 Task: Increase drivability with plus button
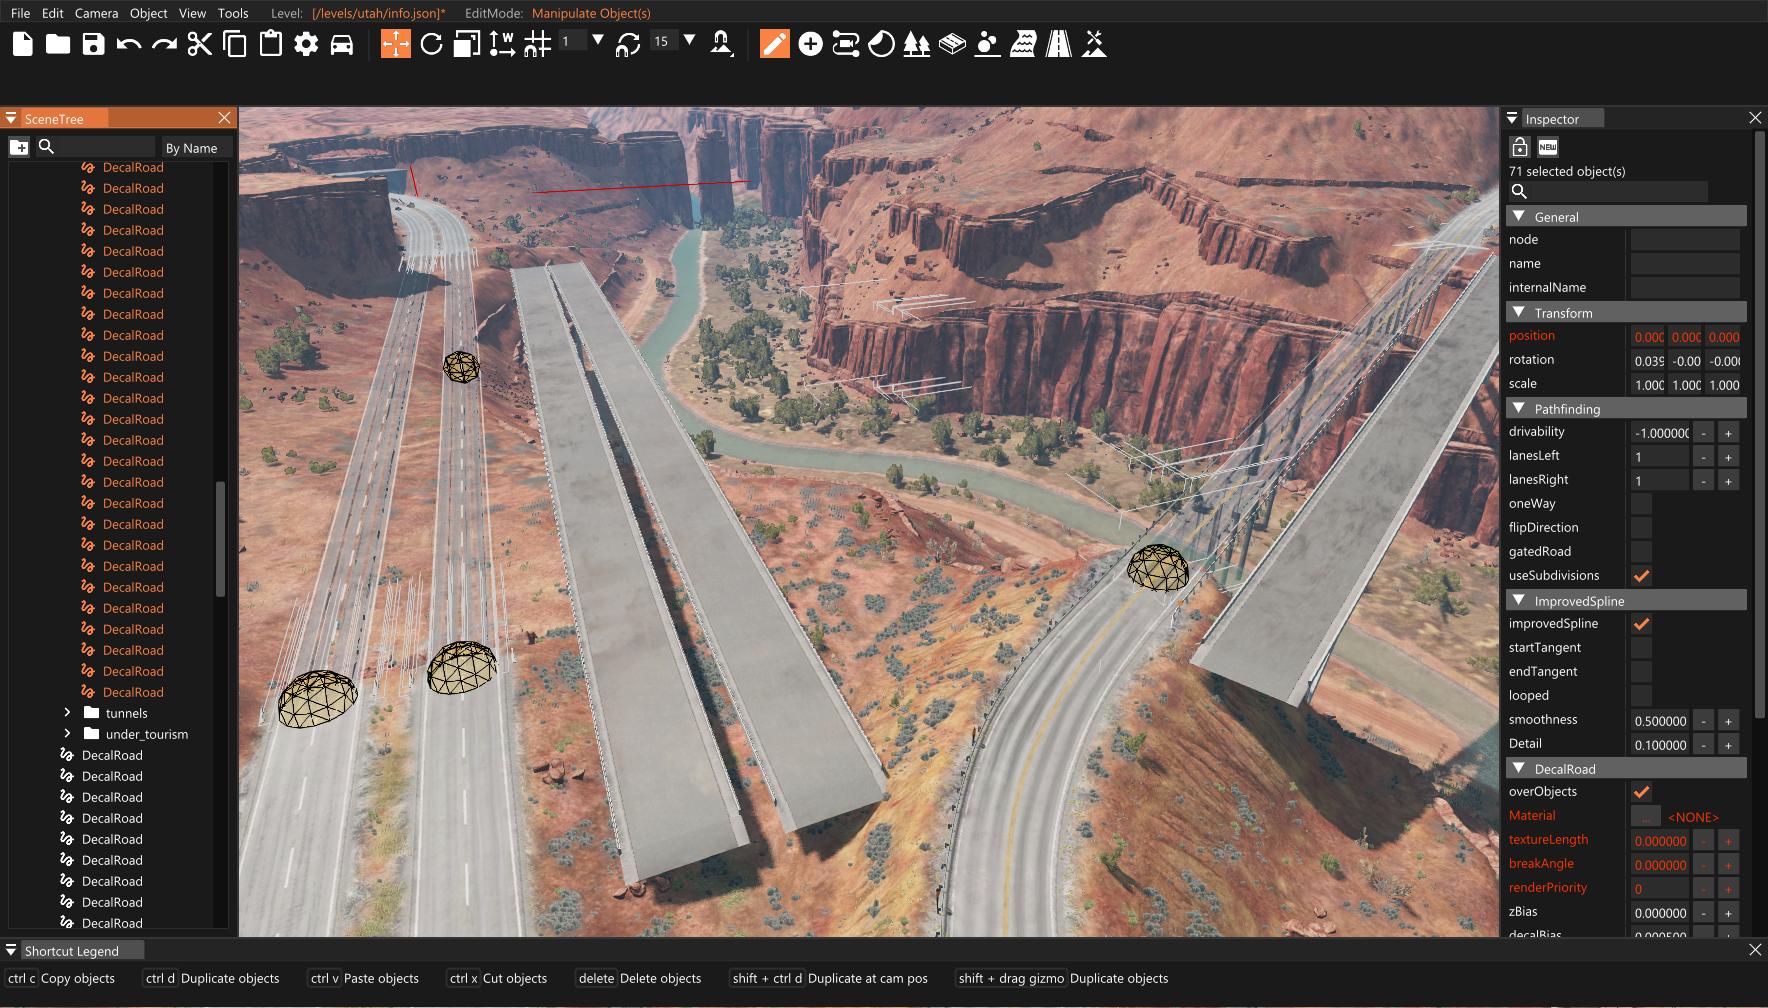click(x=1728, y=433)
